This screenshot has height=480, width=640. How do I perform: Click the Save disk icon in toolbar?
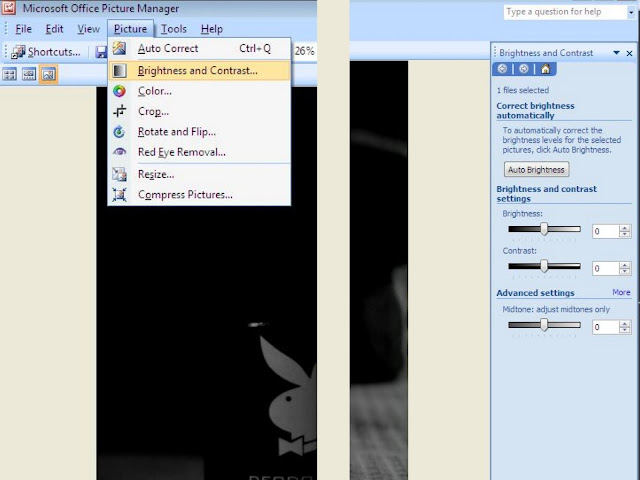pos(101,52)
